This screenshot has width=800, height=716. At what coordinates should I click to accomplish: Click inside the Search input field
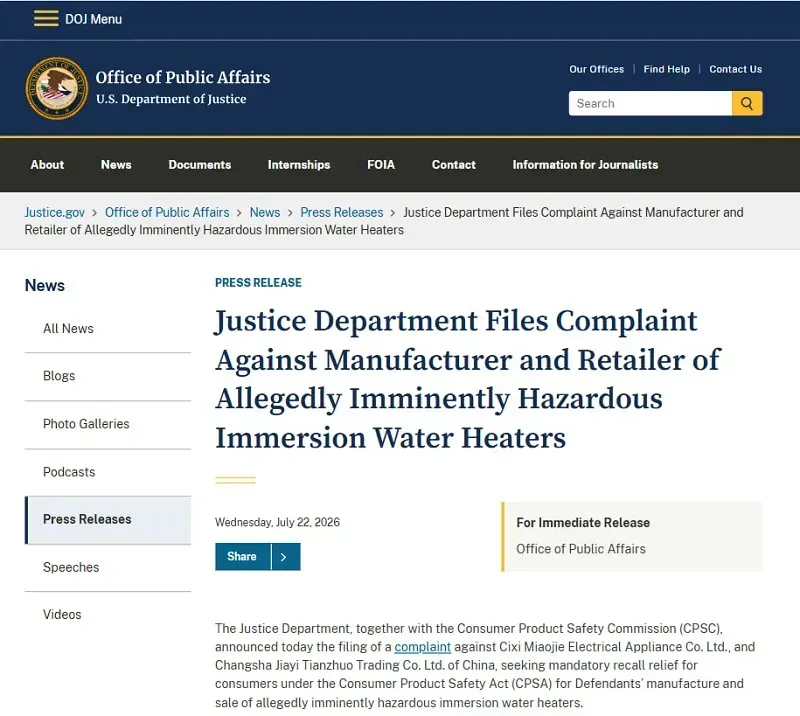click(x=650, y=104)
